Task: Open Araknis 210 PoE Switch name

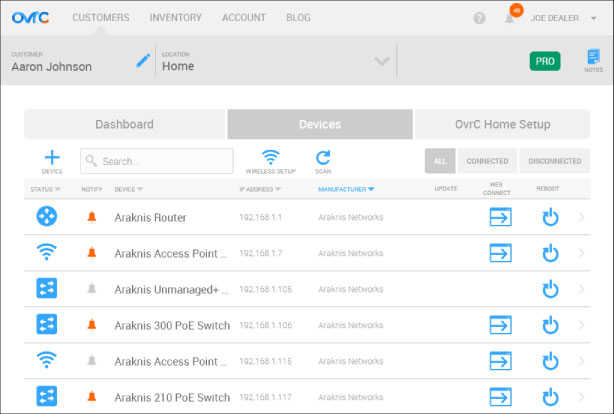Action: point(172,398)
